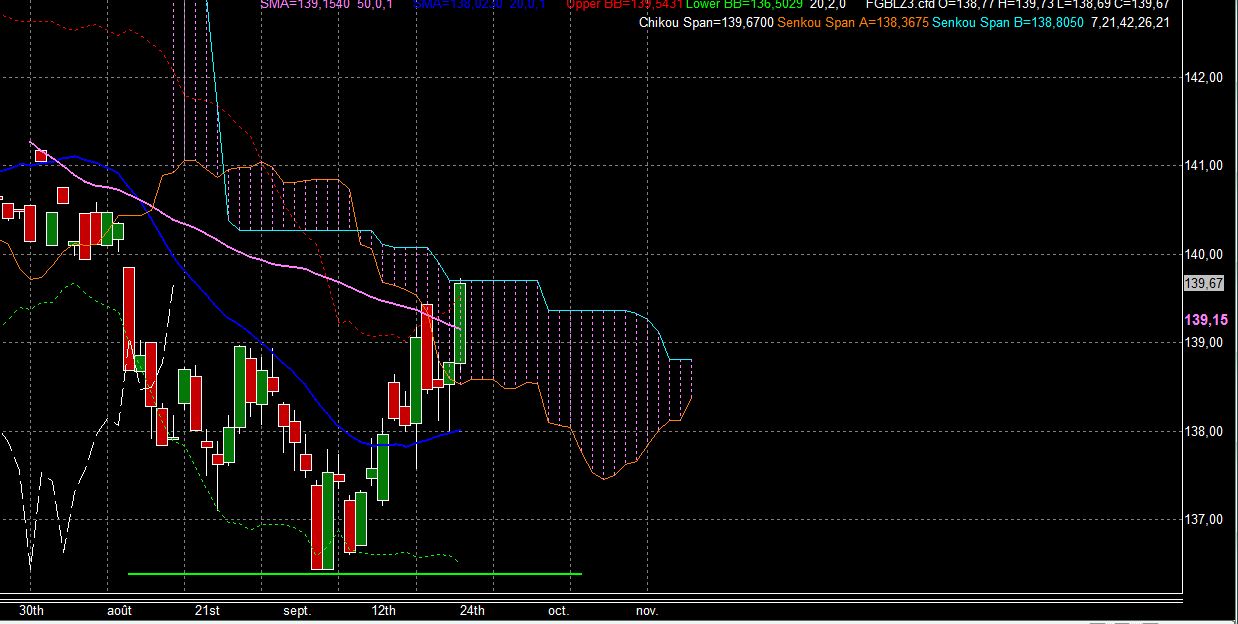
Task: Click the 30th date axis label
Action: (x=31, y=610)
